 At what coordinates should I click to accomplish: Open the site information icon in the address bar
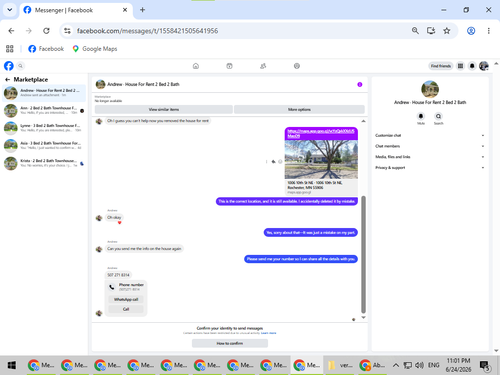coord(67,31)
